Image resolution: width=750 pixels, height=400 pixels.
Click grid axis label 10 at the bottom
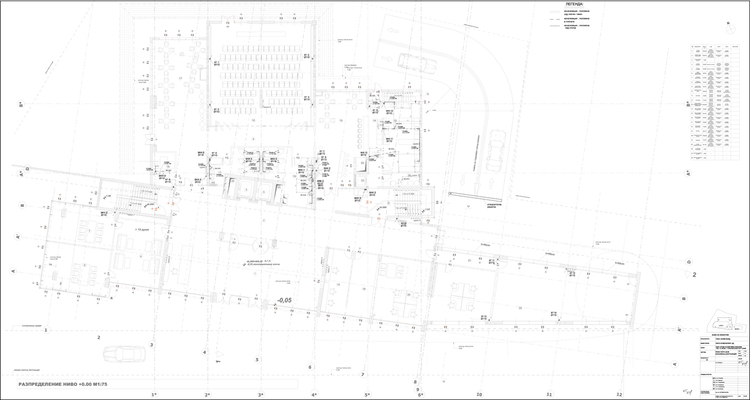[479, 395]
